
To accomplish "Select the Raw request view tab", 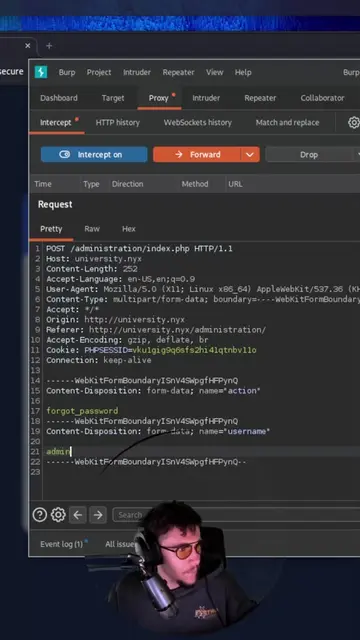I will (x=92, y=229).
